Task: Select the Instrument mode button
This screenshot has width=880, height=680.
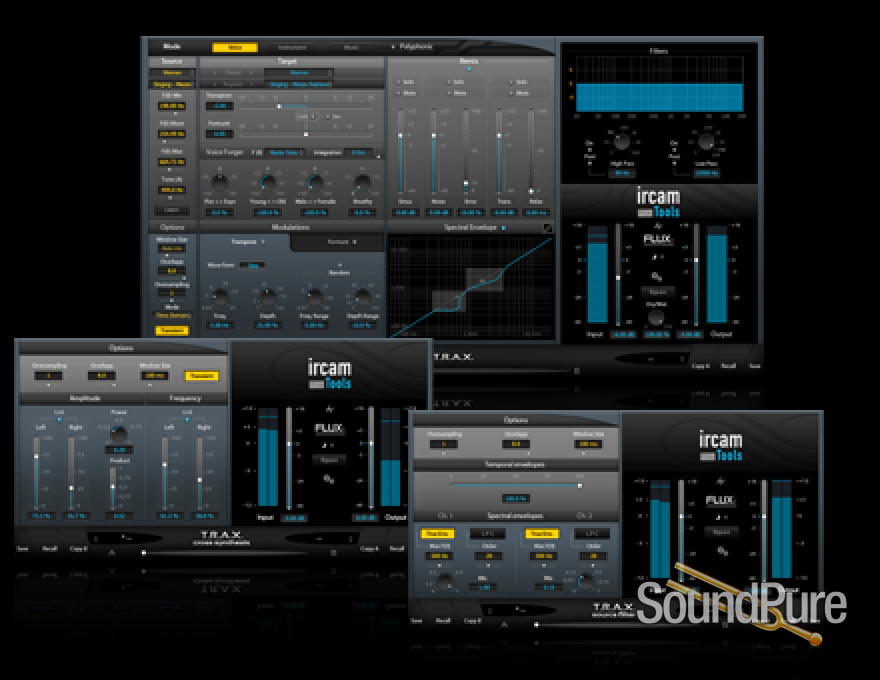Action: coord(292,48)
